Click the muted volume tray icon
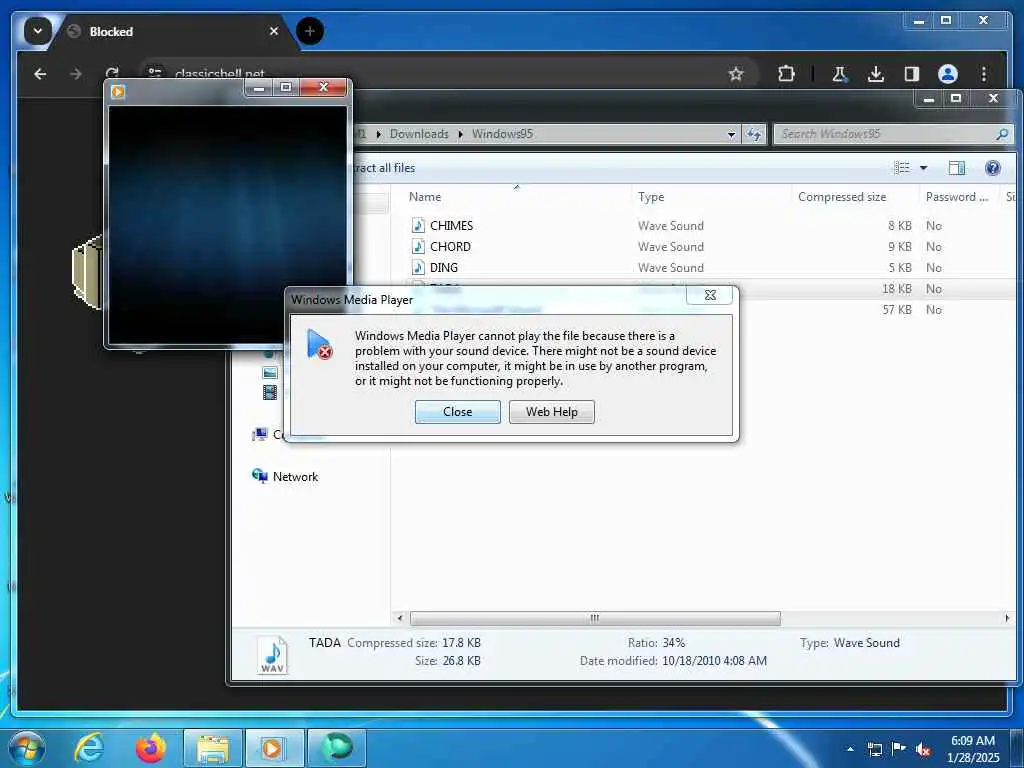 (923, 750)
